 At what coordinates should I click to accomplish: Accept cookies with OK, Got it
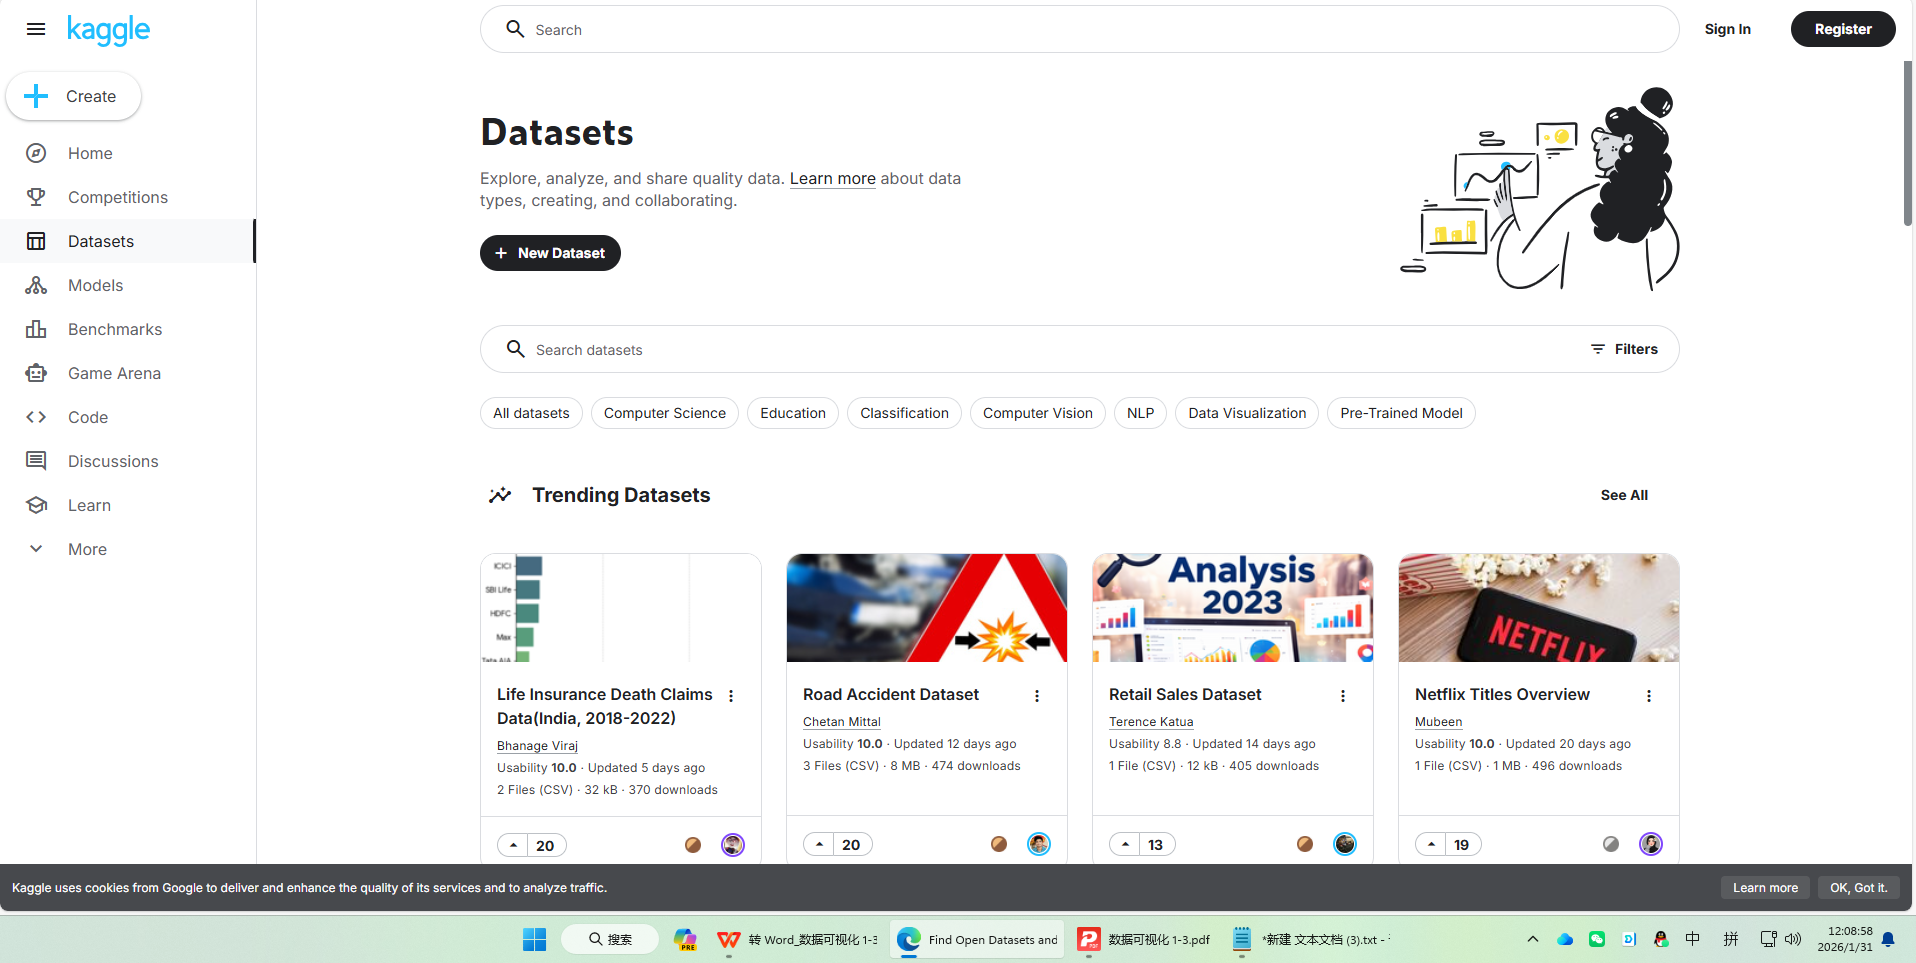(1859, 888)
